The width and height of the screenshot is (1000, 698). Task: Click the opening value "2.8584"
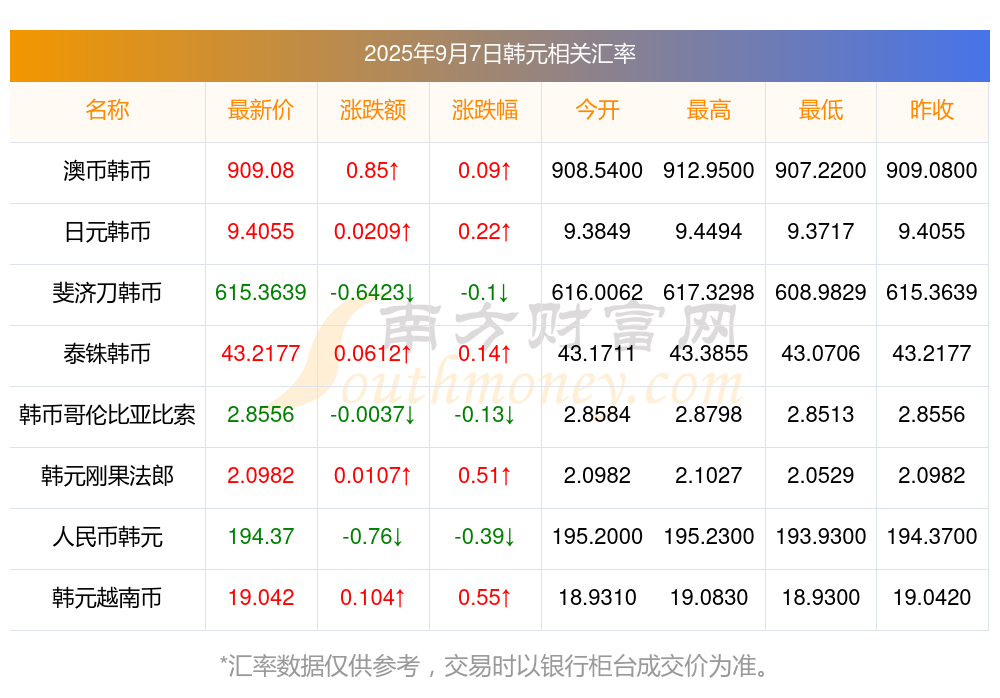click(597, 415)
